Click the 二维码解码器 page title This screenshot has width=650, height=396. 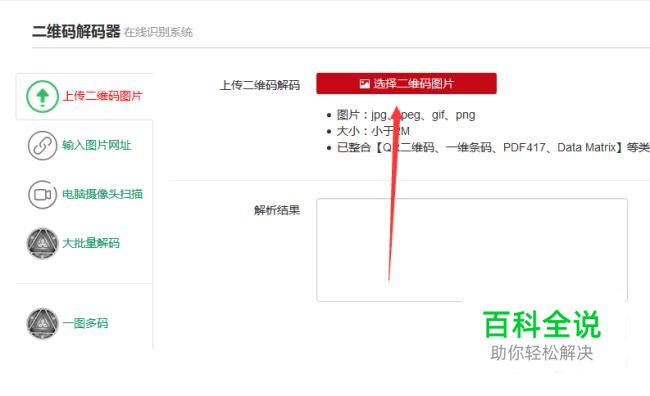76,32
